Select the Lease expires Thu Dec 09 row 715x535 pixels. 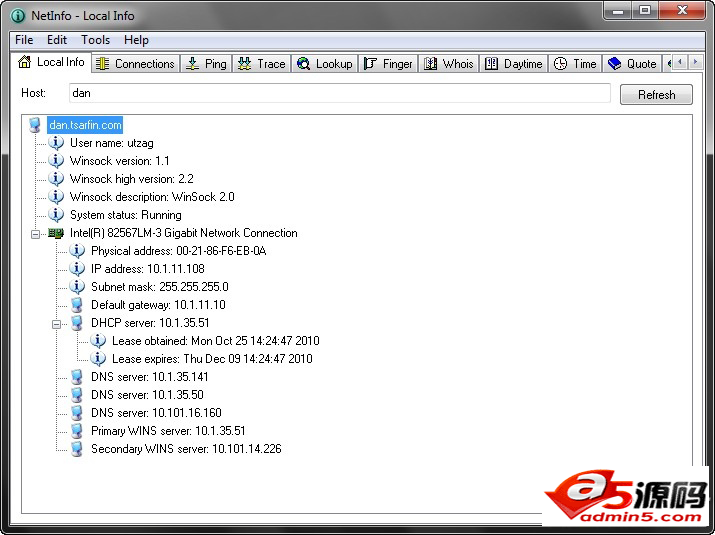click(212, 358)
